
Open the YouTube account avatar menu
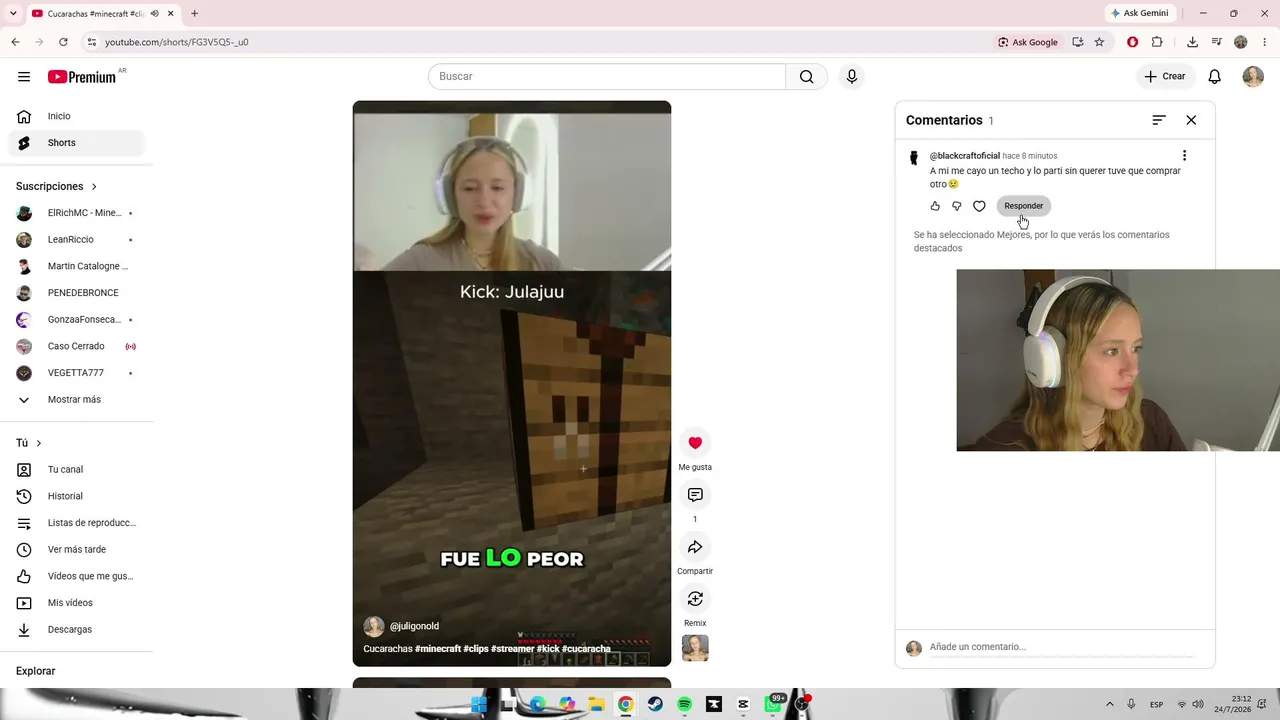pos(1253,77)
